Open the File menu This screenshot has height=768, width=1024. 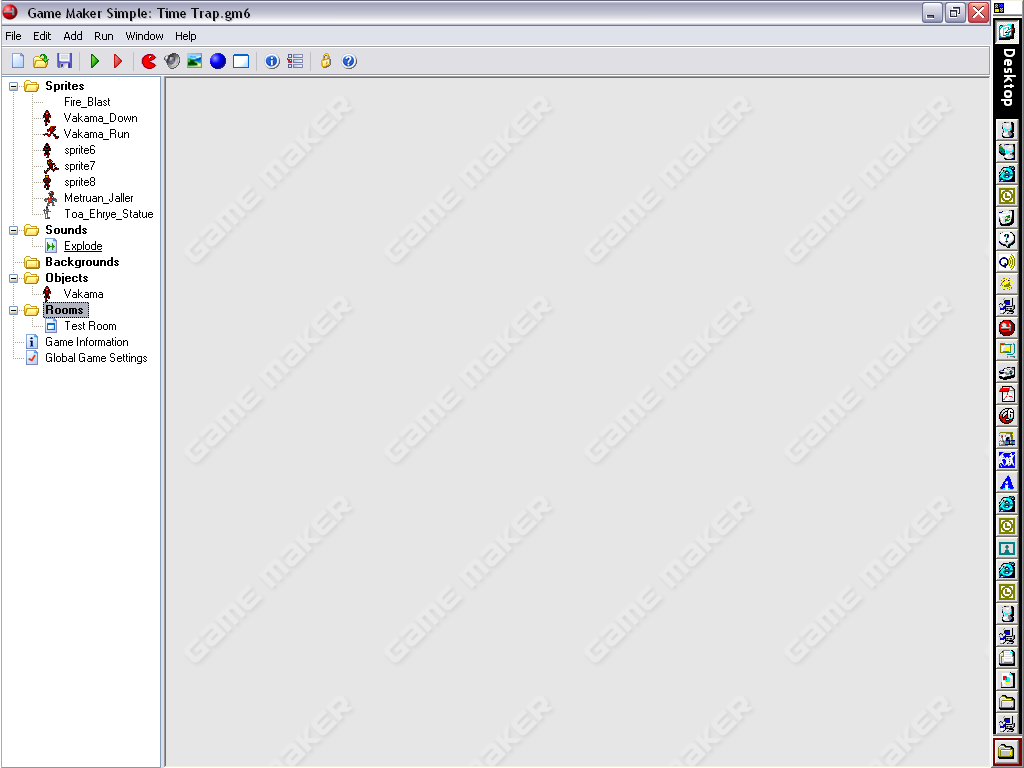click(13, 36)
